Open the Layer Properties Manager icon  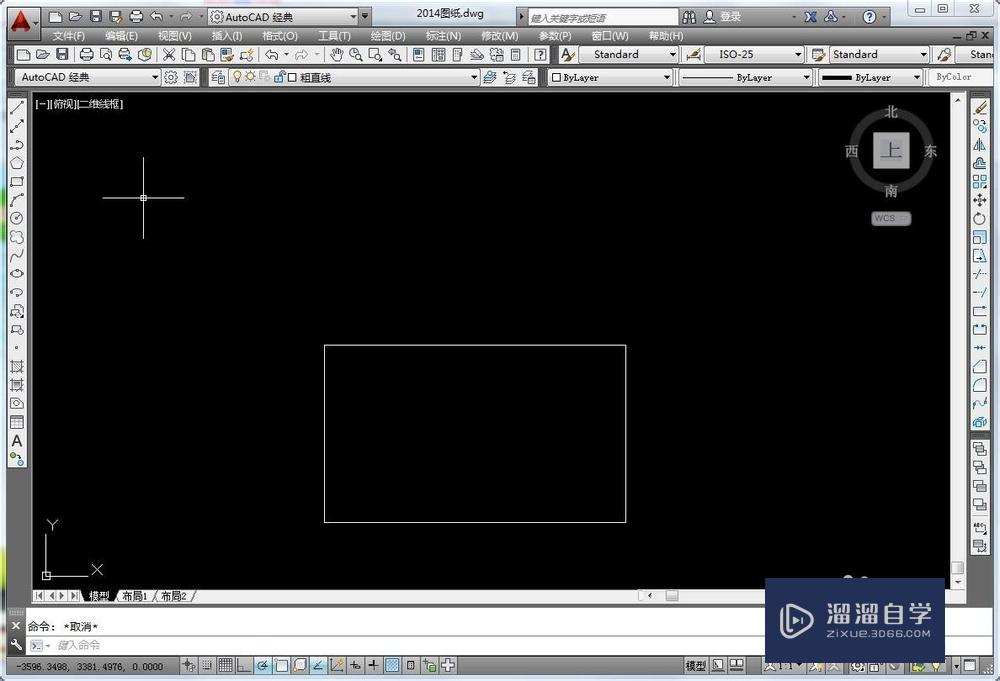[x=218, y=78]
